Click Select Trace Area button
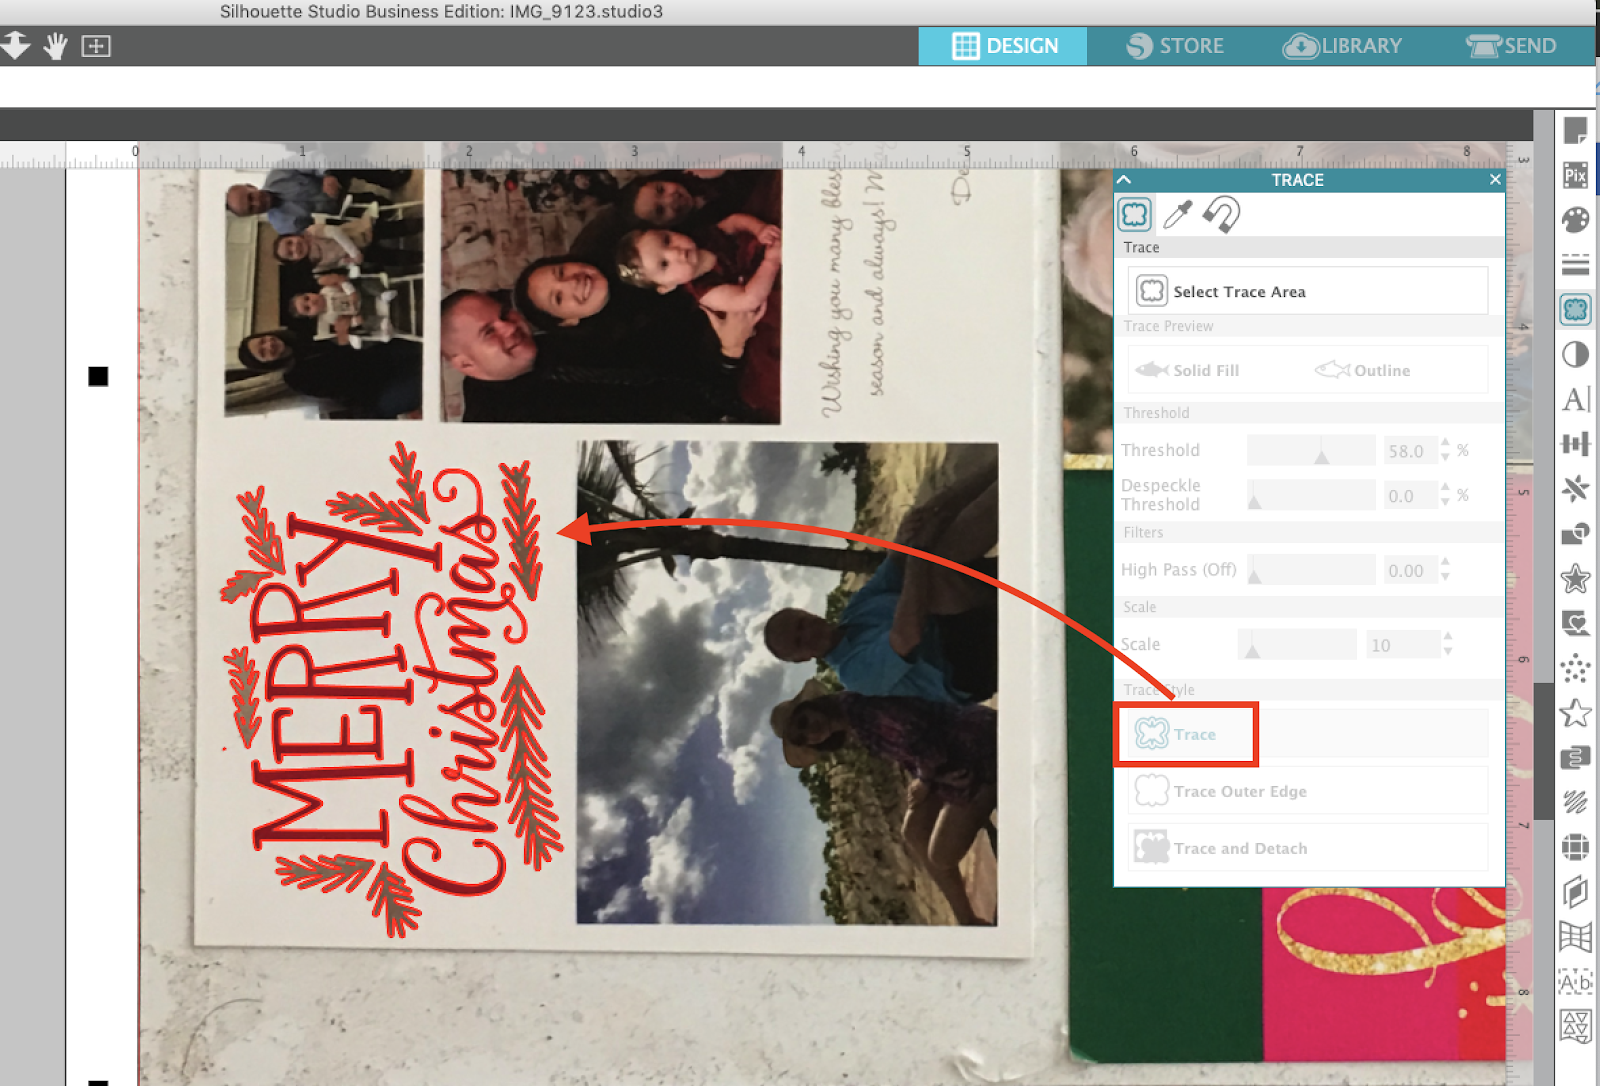 (1308, 291)
